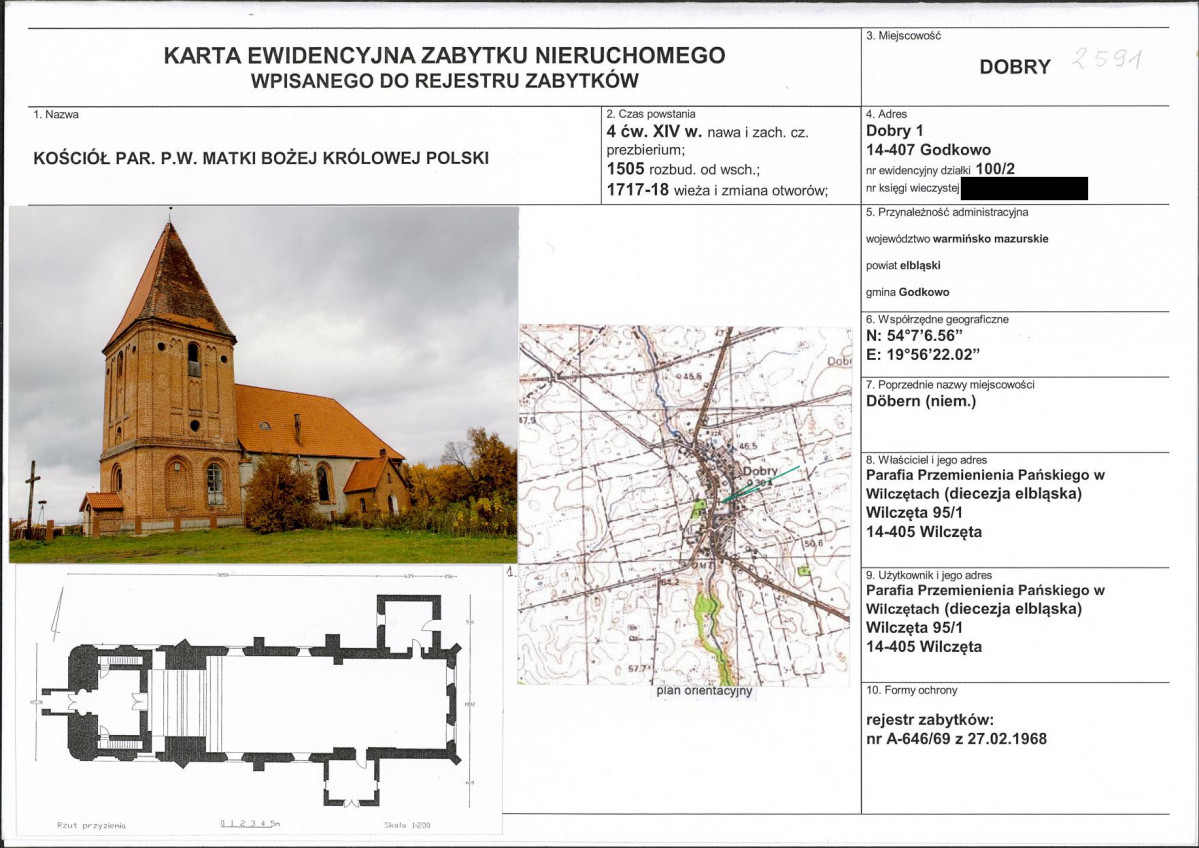
Task: Click the church photograph thumbnail
Action: (x=264, y=385)
